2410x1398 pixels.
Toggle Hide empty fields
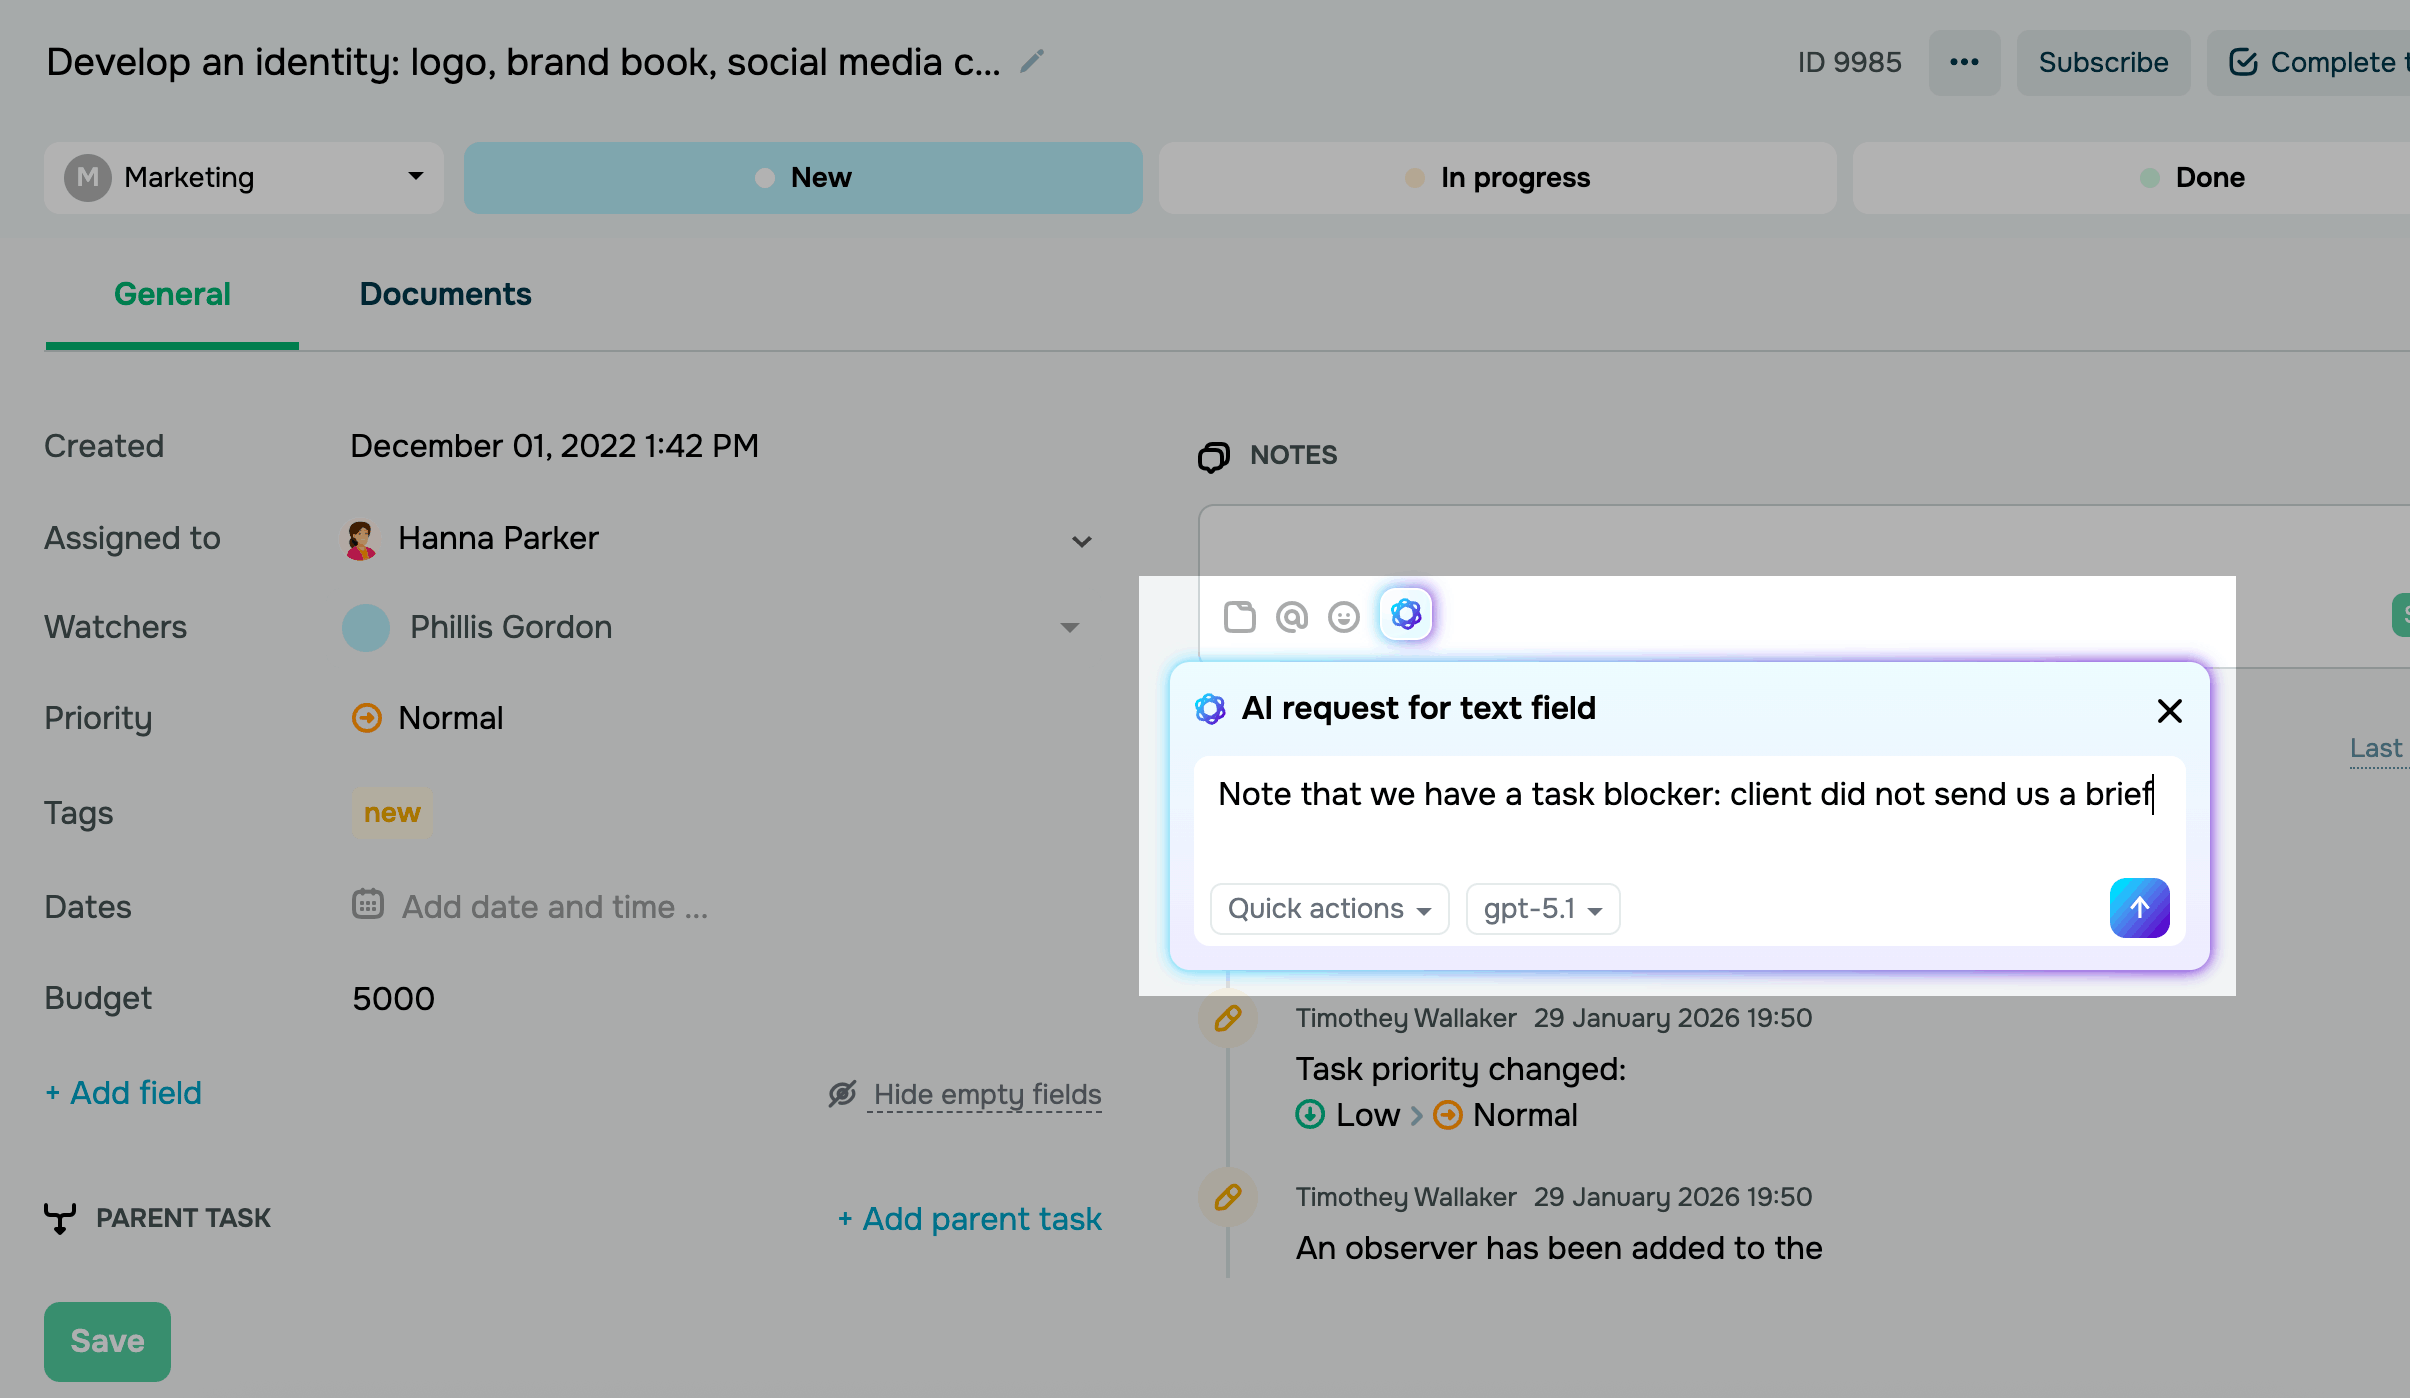pyautogui.click(x=985, y=1094)
